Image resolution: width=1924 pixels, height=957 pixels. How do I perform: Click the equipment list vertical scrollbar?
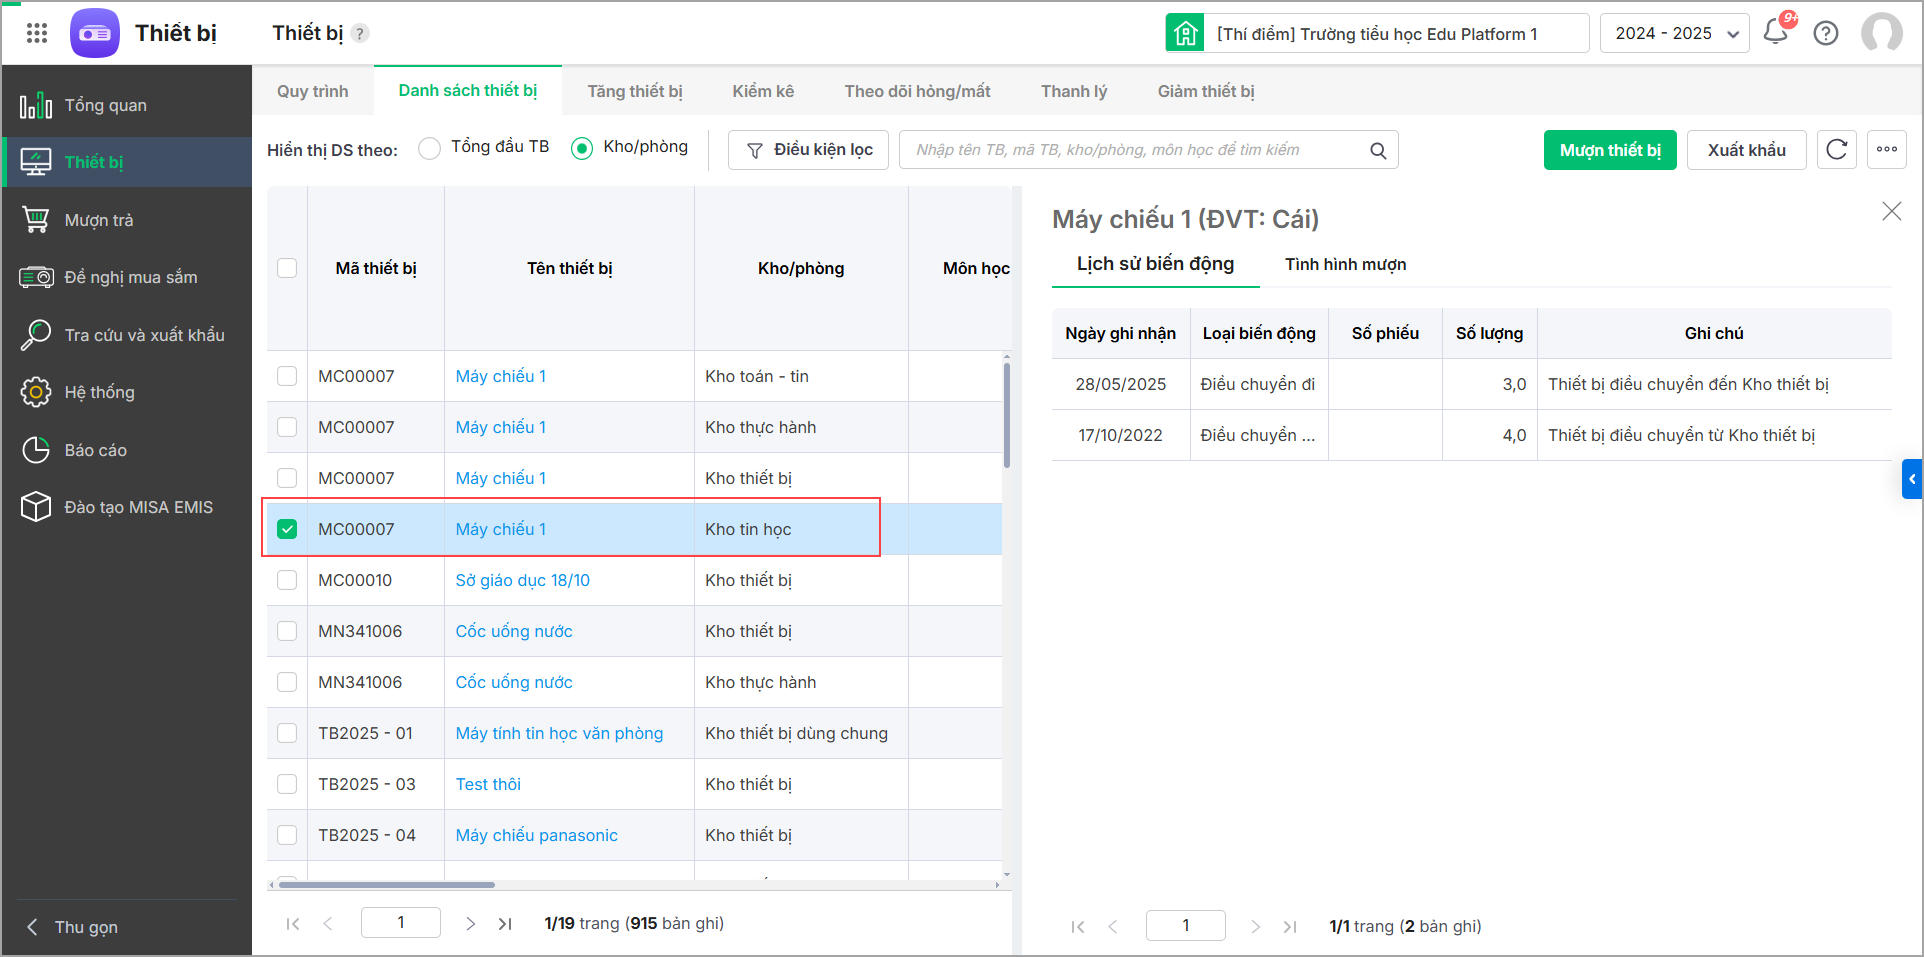[x=1006, y=415]
